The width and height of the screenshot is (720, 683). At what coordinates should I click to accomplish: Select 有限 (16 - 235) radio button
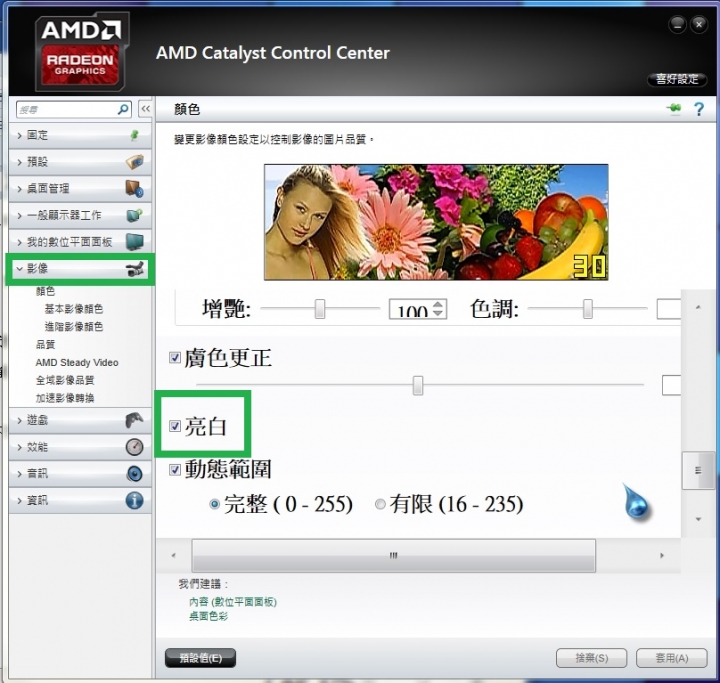(380, 504)
